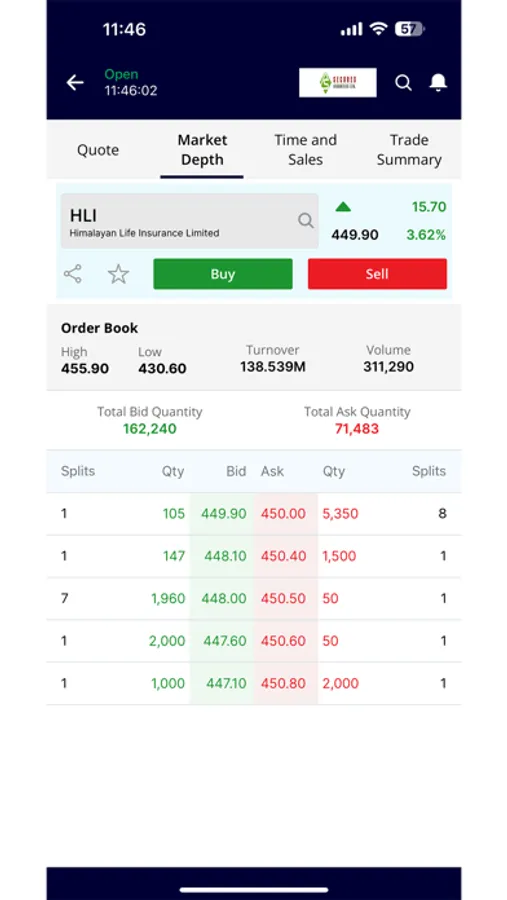
Task: Add HLI to watchlist with star icon
Action: 118,274
